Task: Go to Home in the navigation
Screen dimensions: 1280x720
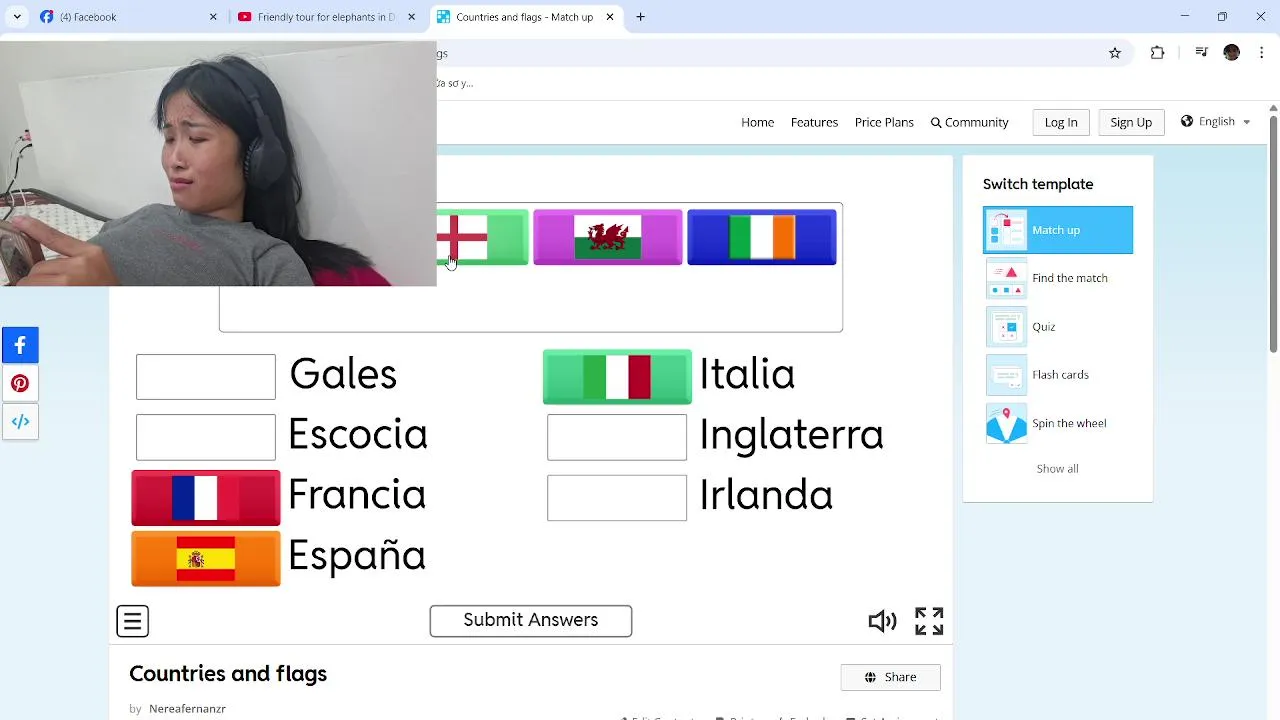Action: pyautogui.click(x=757, y=122)
